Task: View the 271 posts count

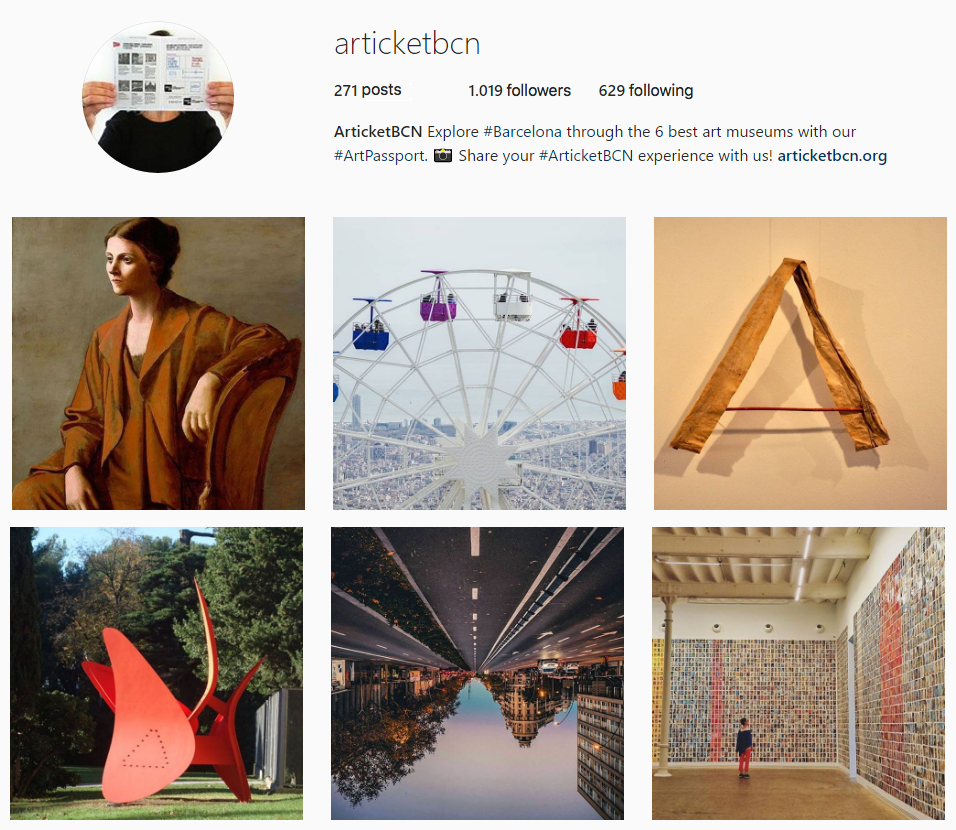Action: click(x=368, y=90)
